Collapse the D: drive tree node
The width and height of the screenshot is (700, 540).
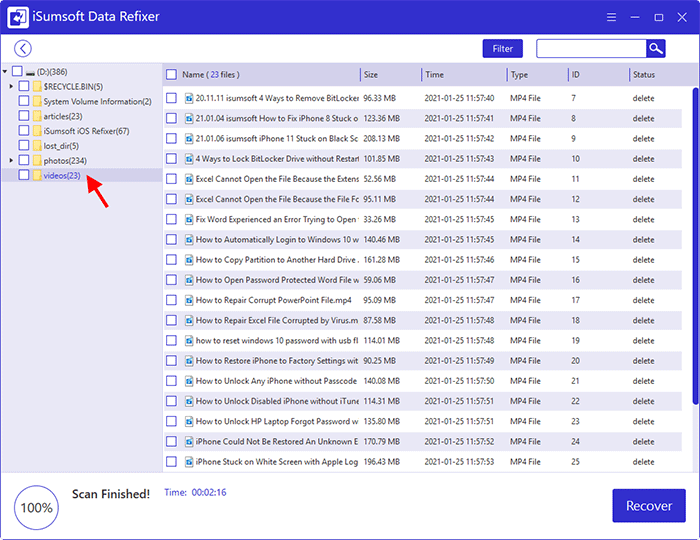pos(5,71)
